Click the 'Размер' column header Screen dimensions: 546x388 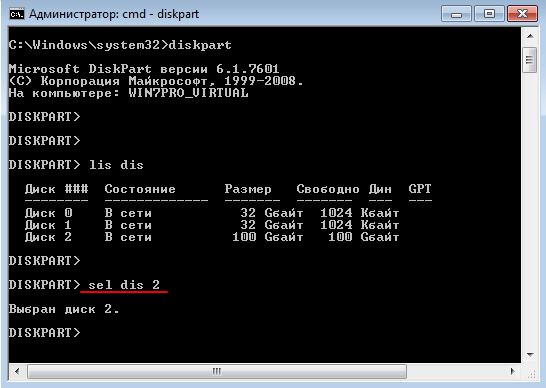click(248, 189)
